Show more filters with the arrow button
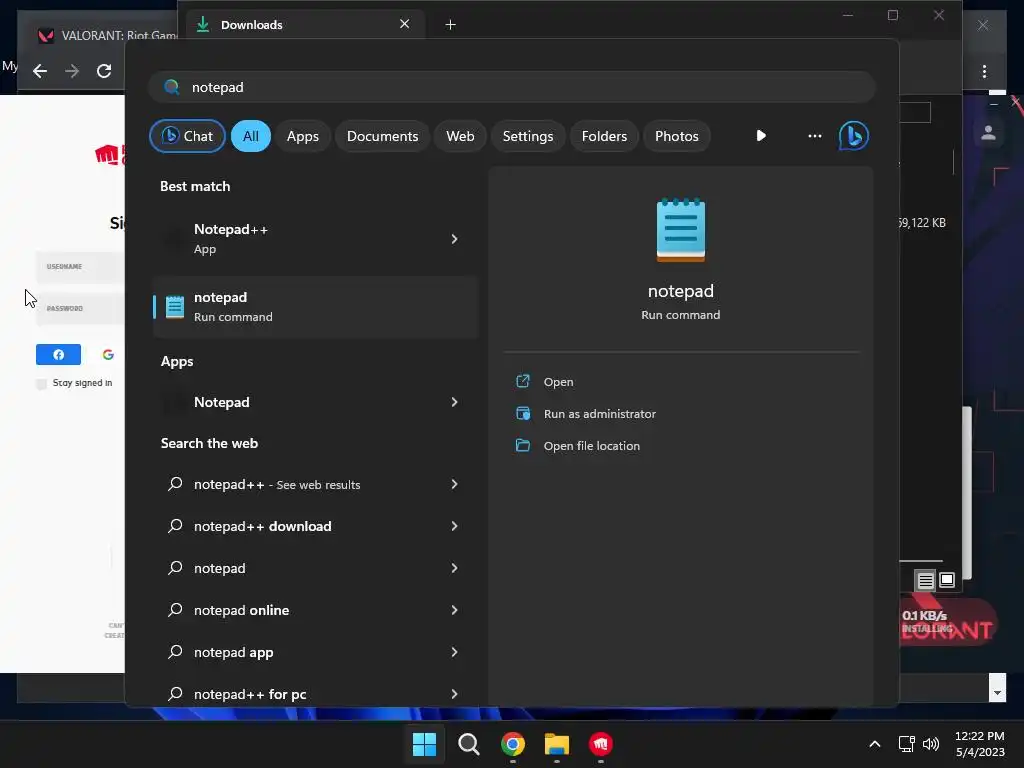This screenshot has height=768, width=1024. (761, 136)
